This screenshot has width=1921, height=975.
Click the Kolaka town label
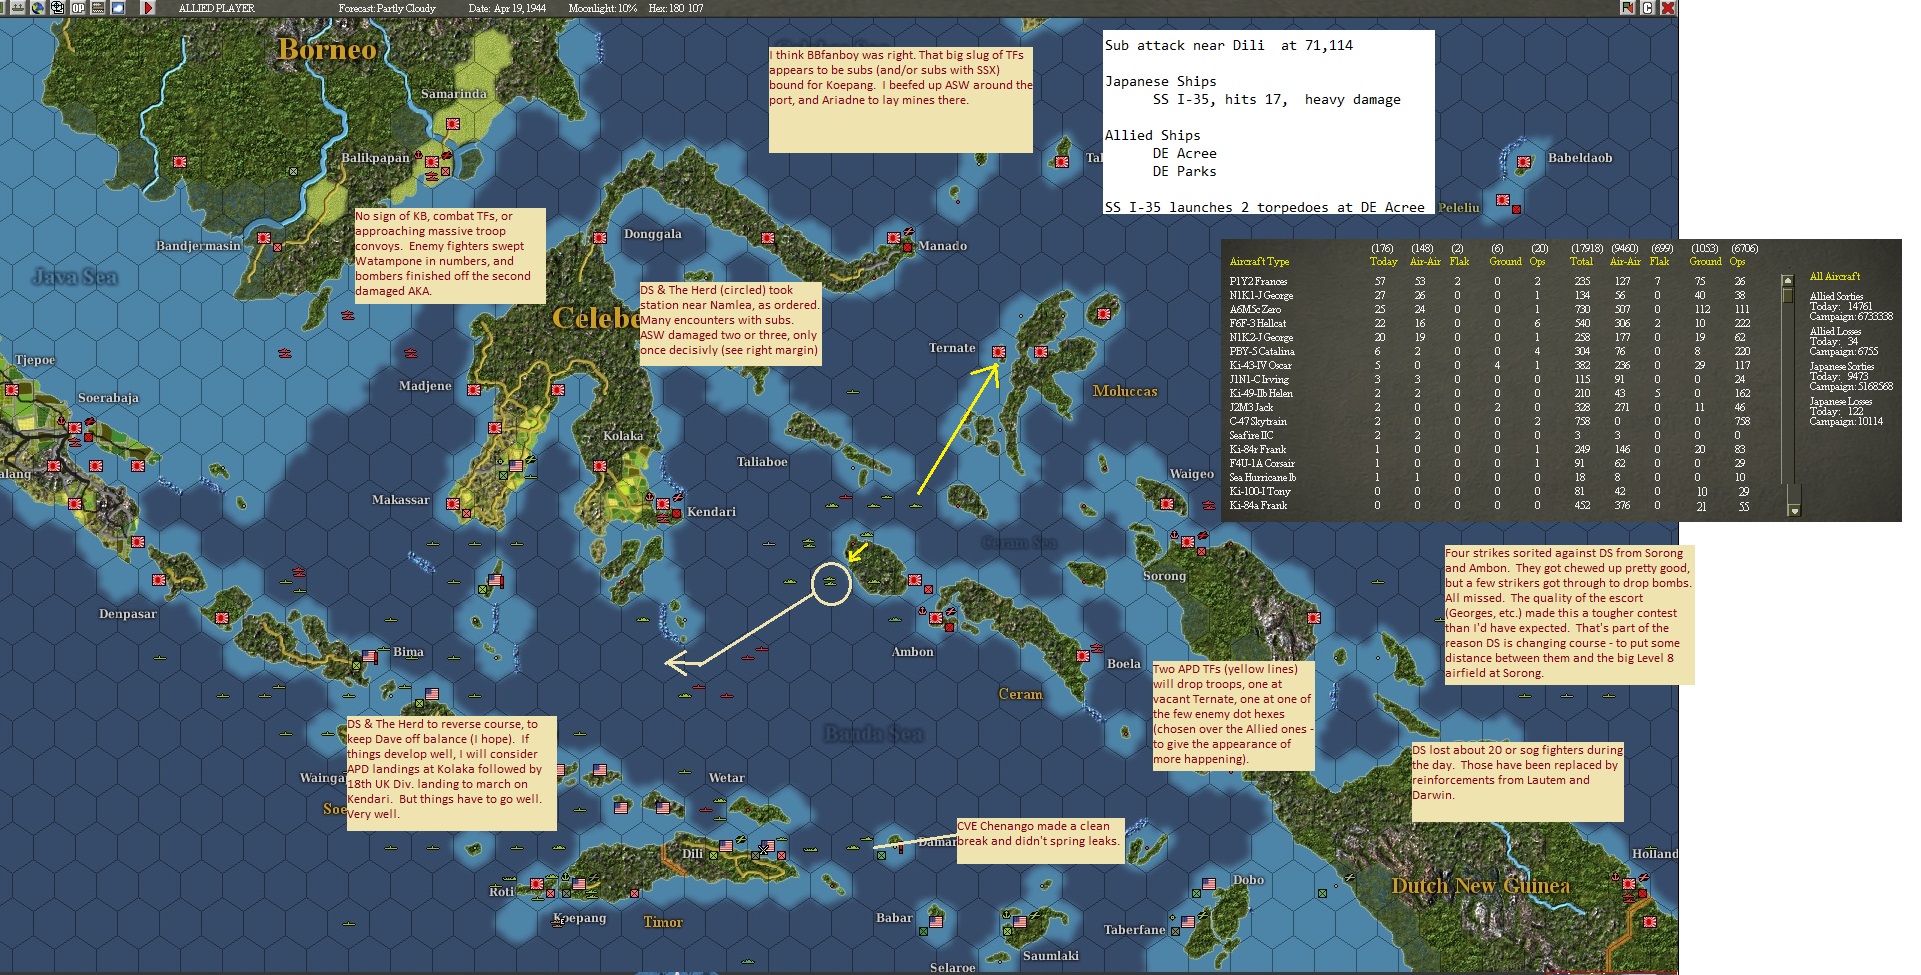click(x=623, y=436)
